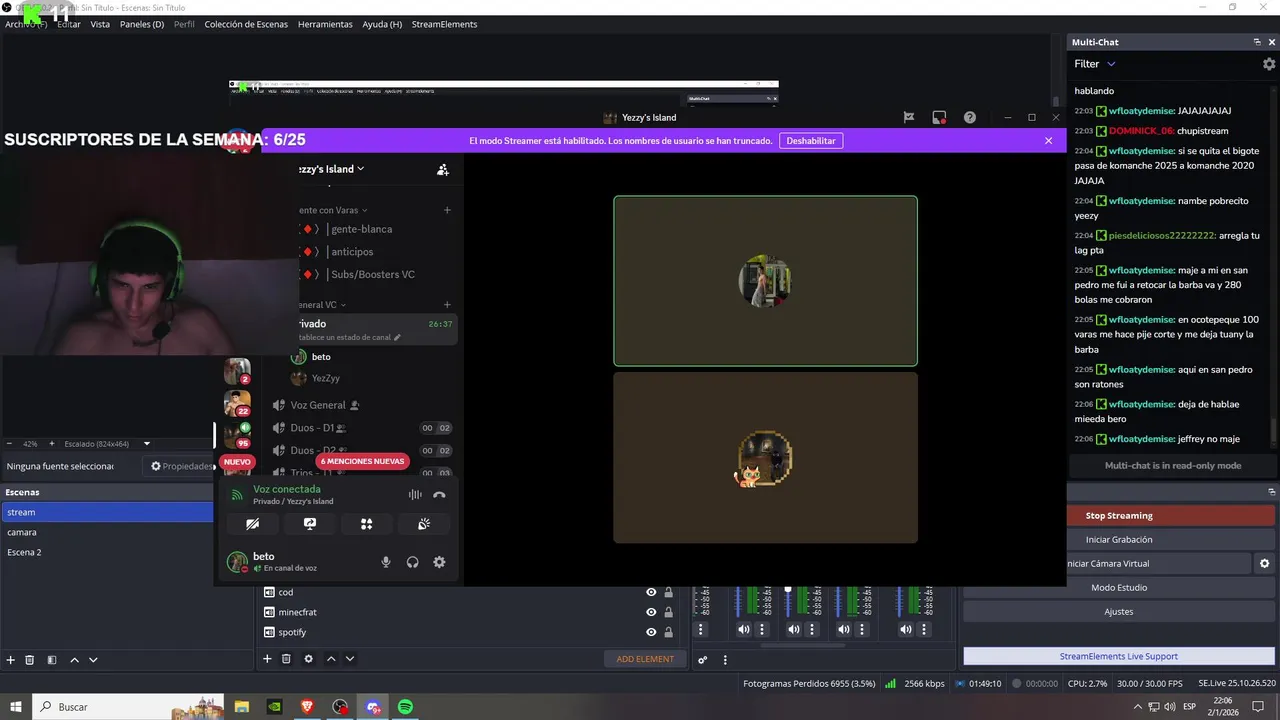1280x720 pixels.
Task: Lock the cod source
Action: tap(668, 592)
